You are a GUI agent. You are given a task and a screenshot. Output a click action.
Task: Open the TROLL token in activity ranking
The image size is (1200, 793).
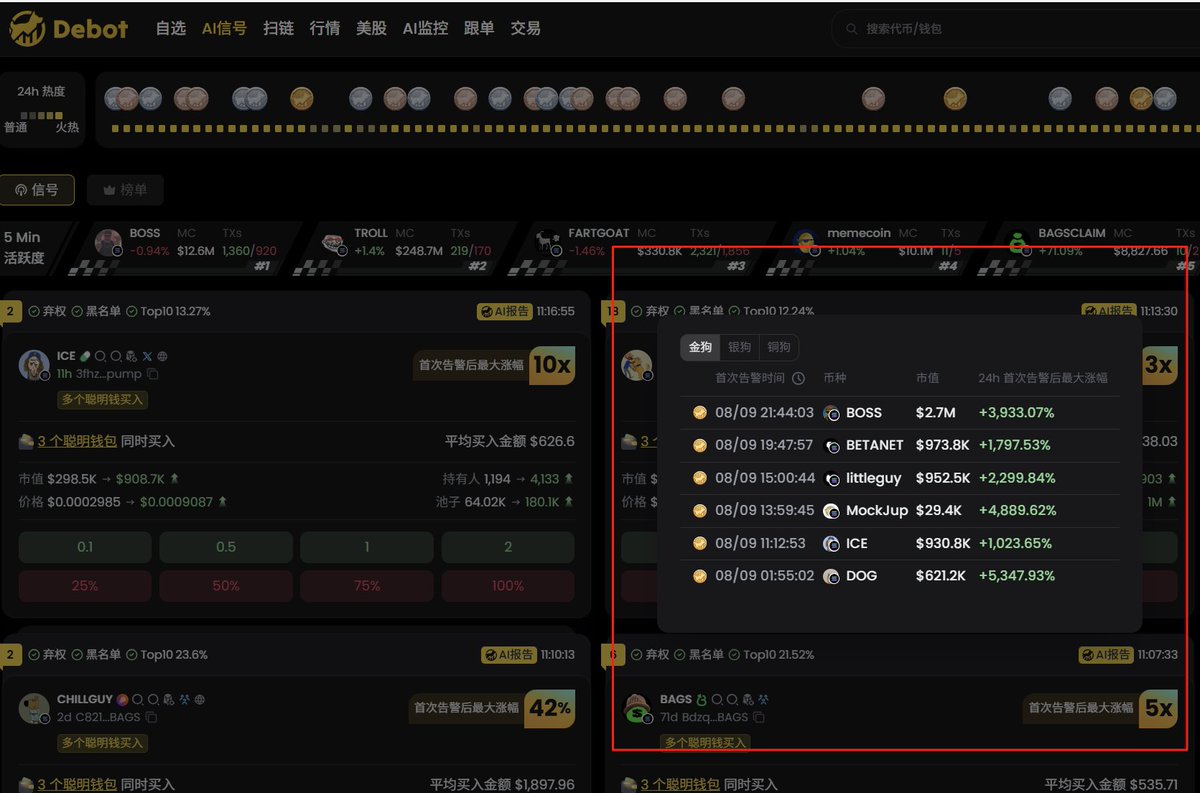pos(407,247)
